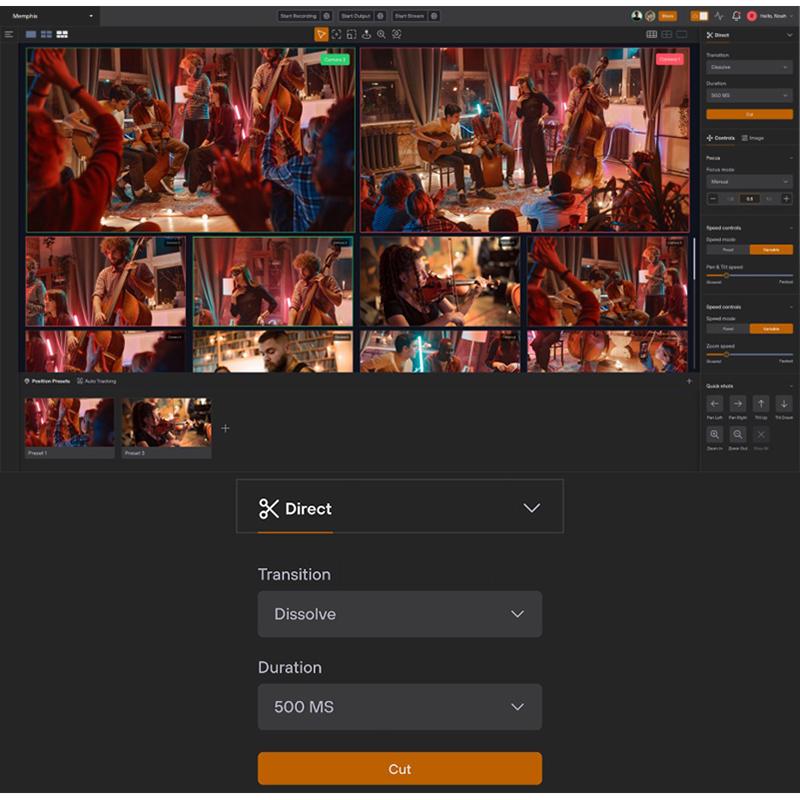Open the Memphis project dropdown
800x800 pixels.
click(51, 16)
